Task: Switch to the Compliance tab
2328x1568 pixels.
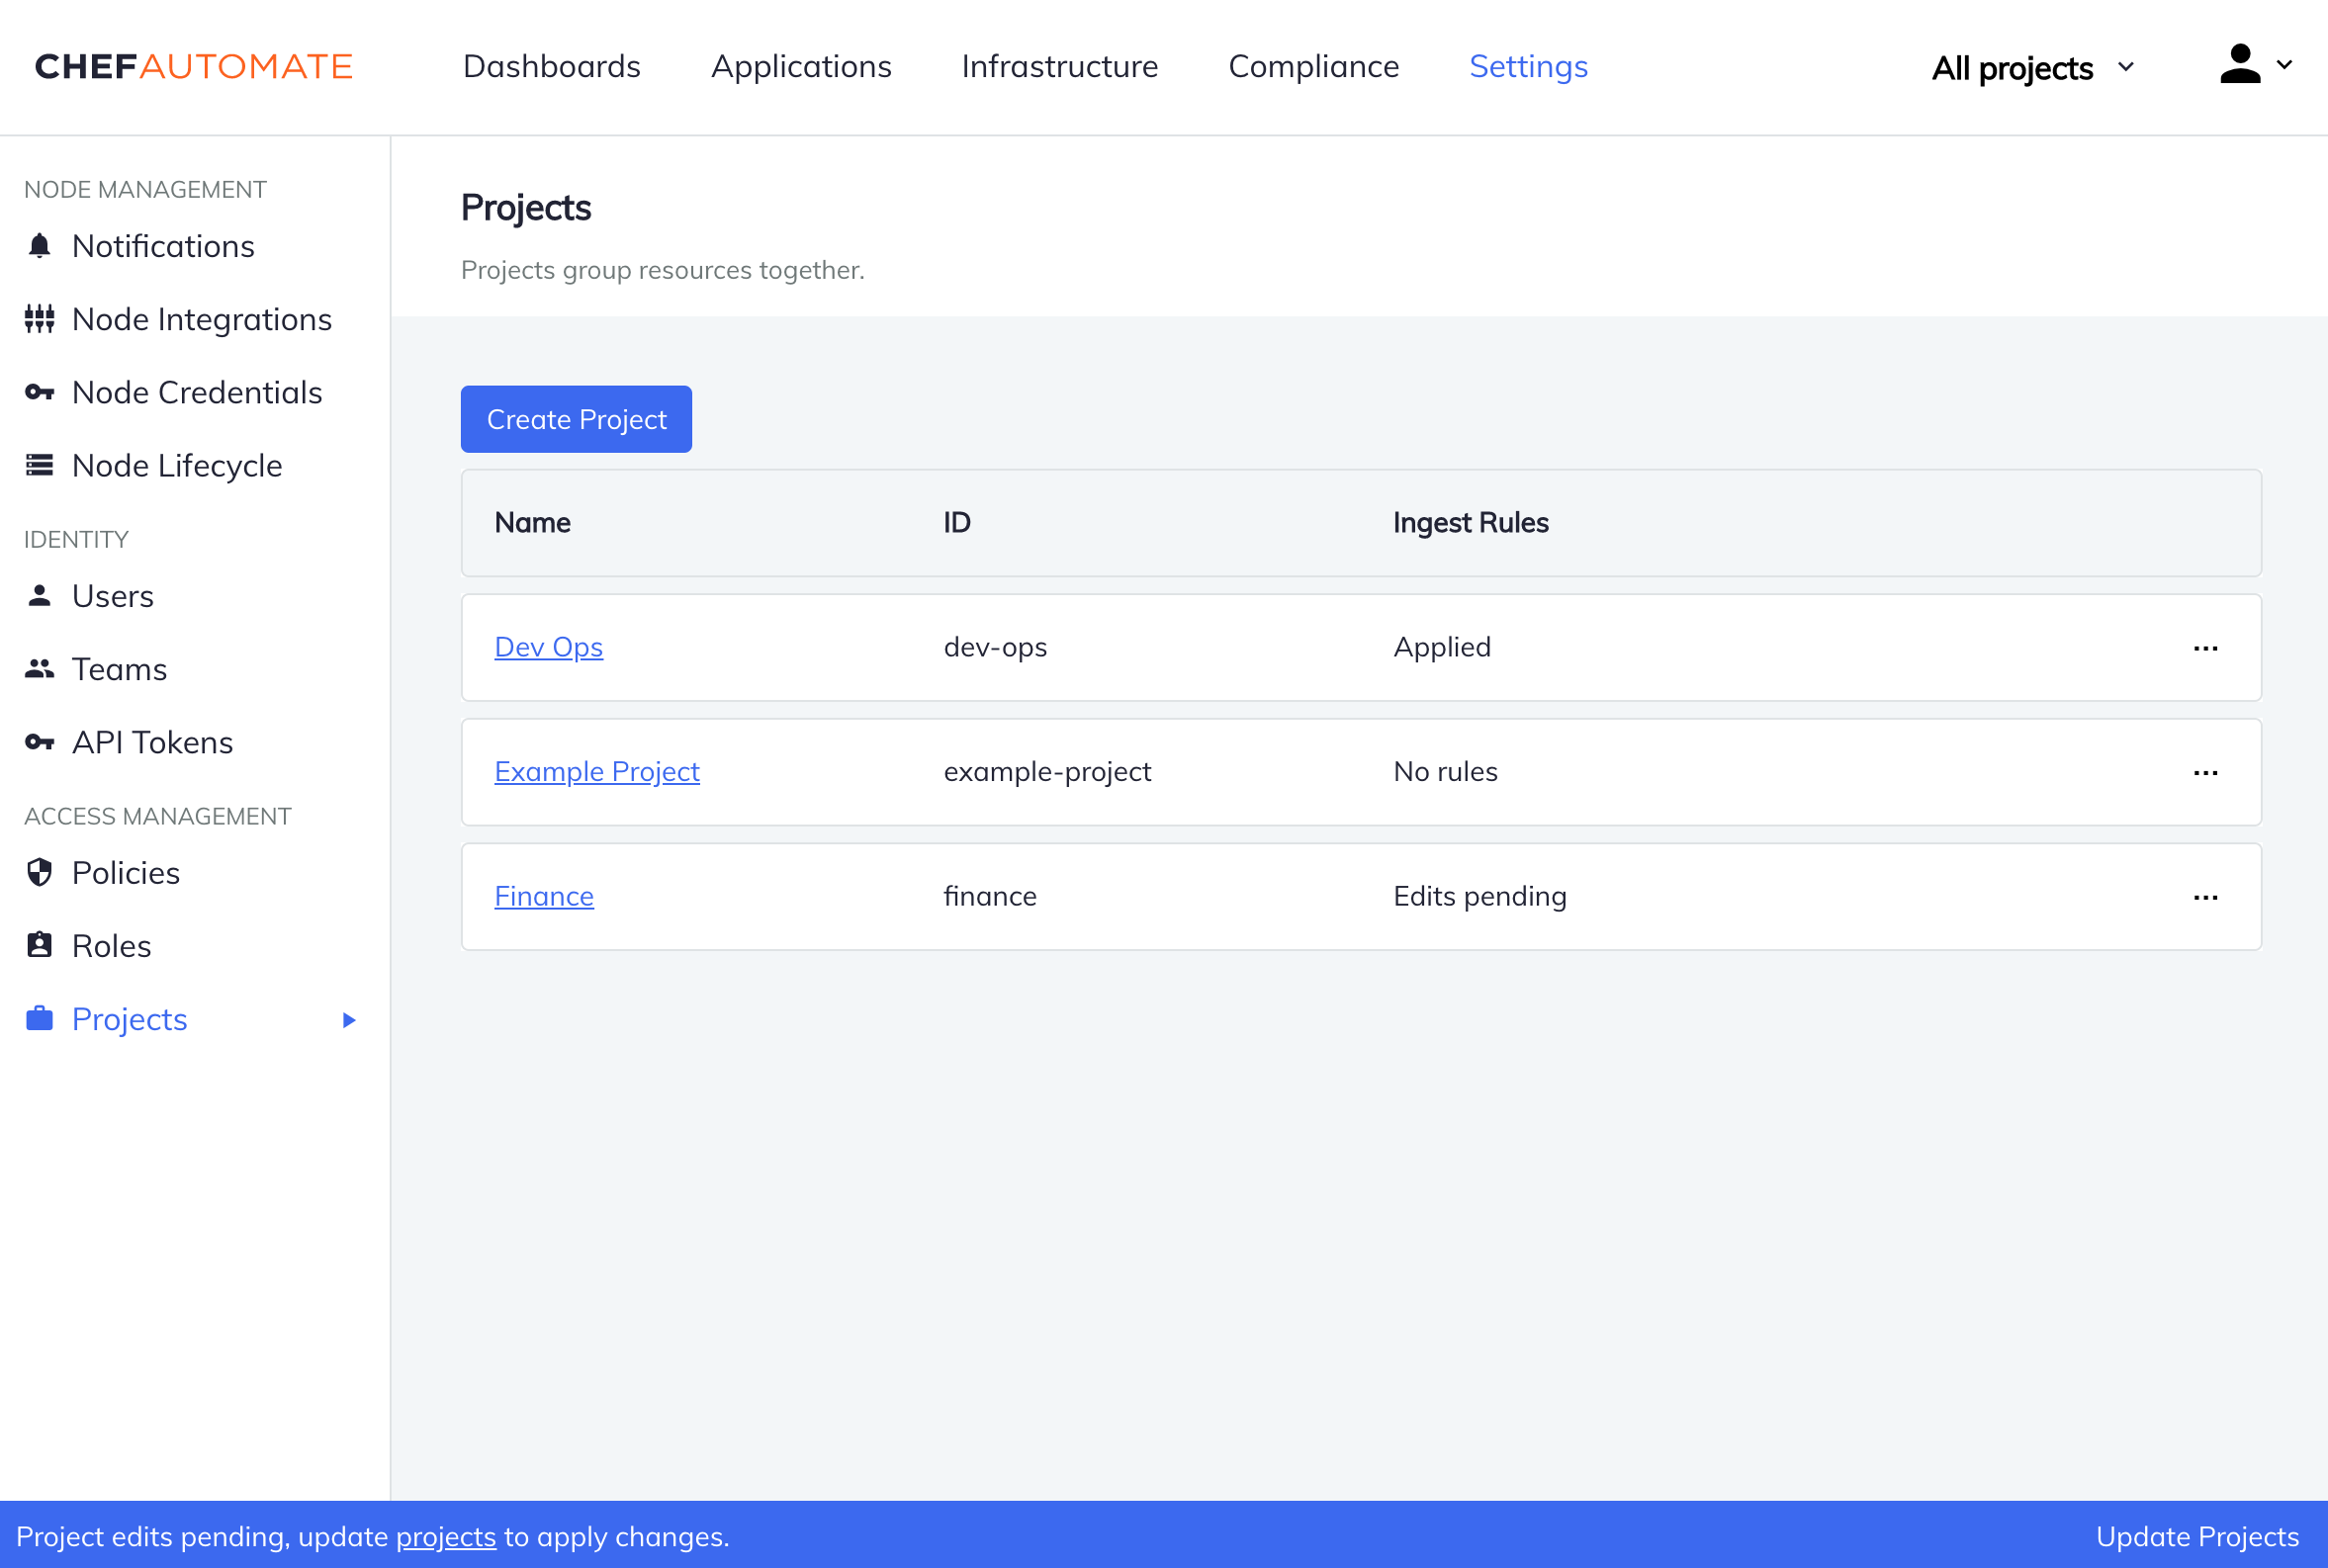Action: (1313, 66)
